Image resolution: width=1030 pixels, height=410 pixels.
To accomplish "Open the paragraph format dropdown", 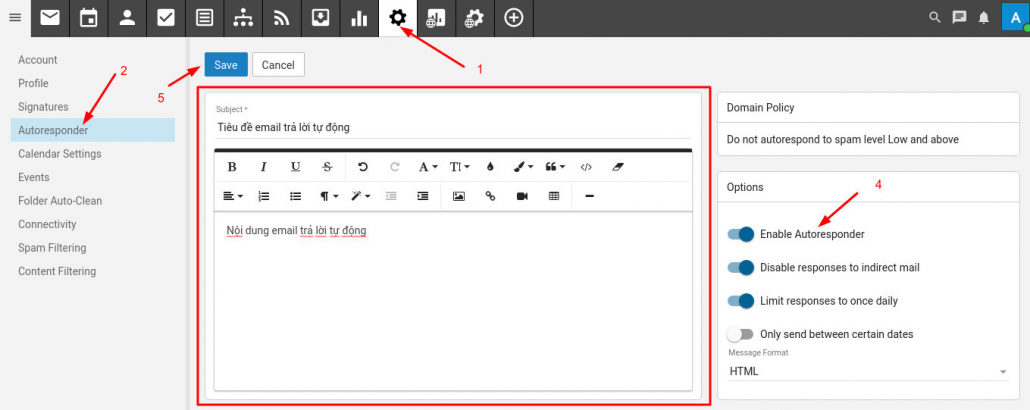I will coord(329,196).
